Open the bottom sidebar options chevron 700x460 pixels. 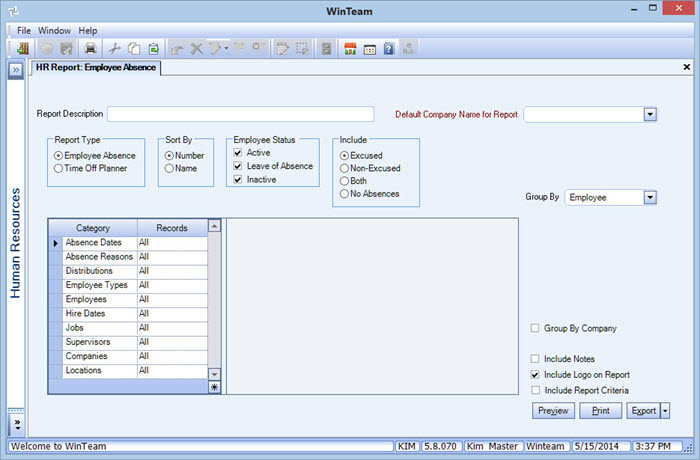[x=17, y=424]
